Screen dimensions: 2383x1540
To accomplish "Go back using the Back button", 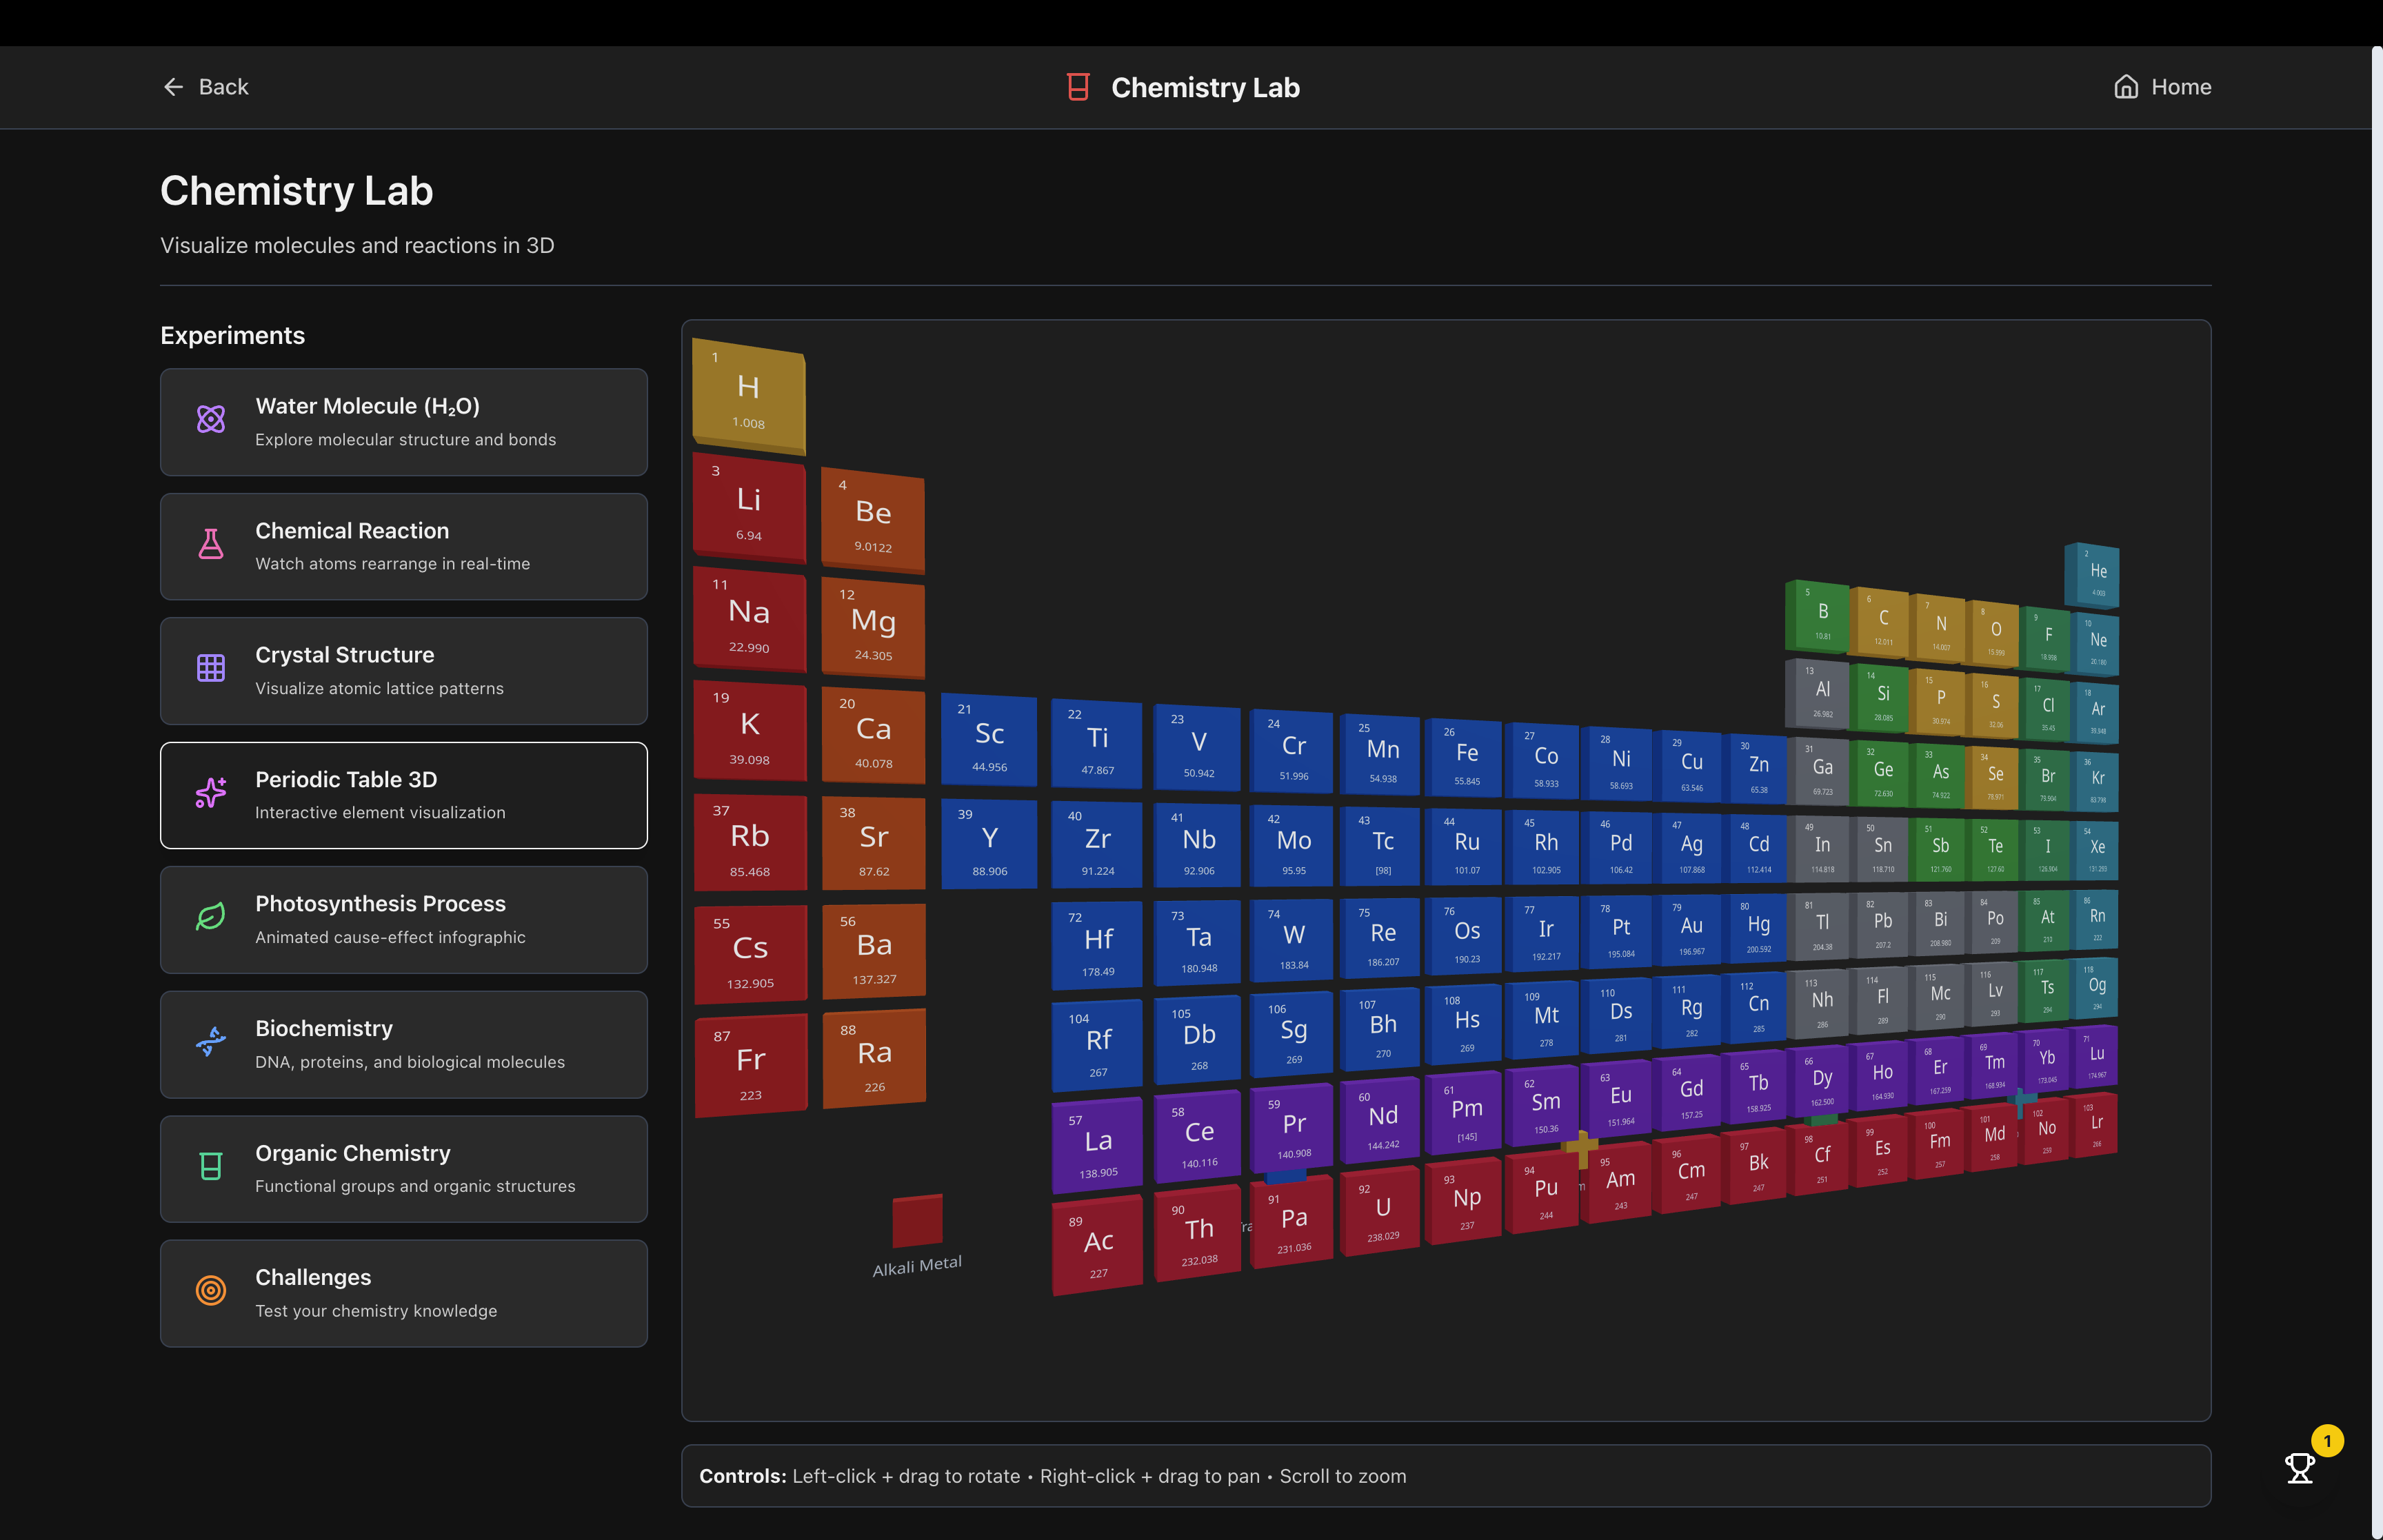I will (x=206, y=87).
